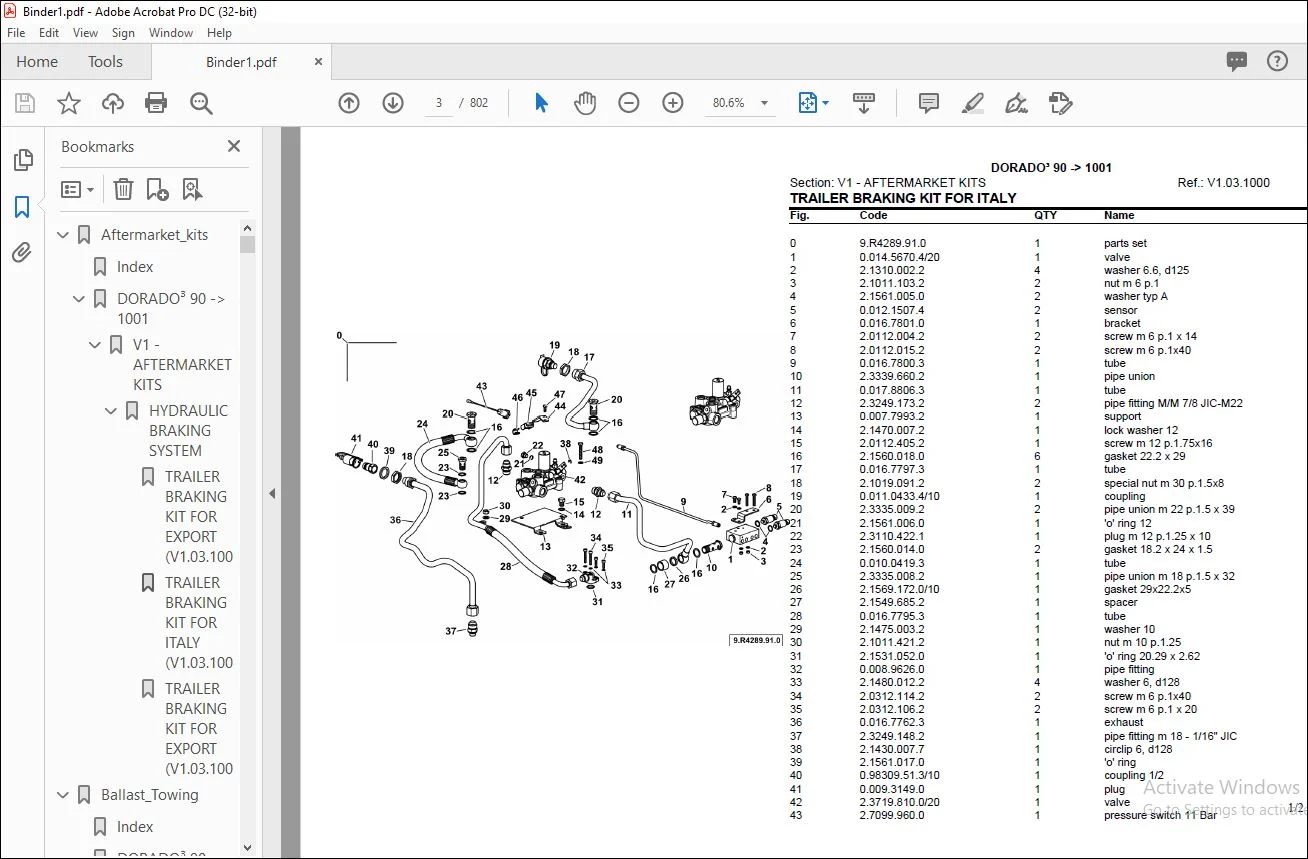This screenshot has width=1308, height=859.
Task: Open the Help menu
Action: [219, 33]
